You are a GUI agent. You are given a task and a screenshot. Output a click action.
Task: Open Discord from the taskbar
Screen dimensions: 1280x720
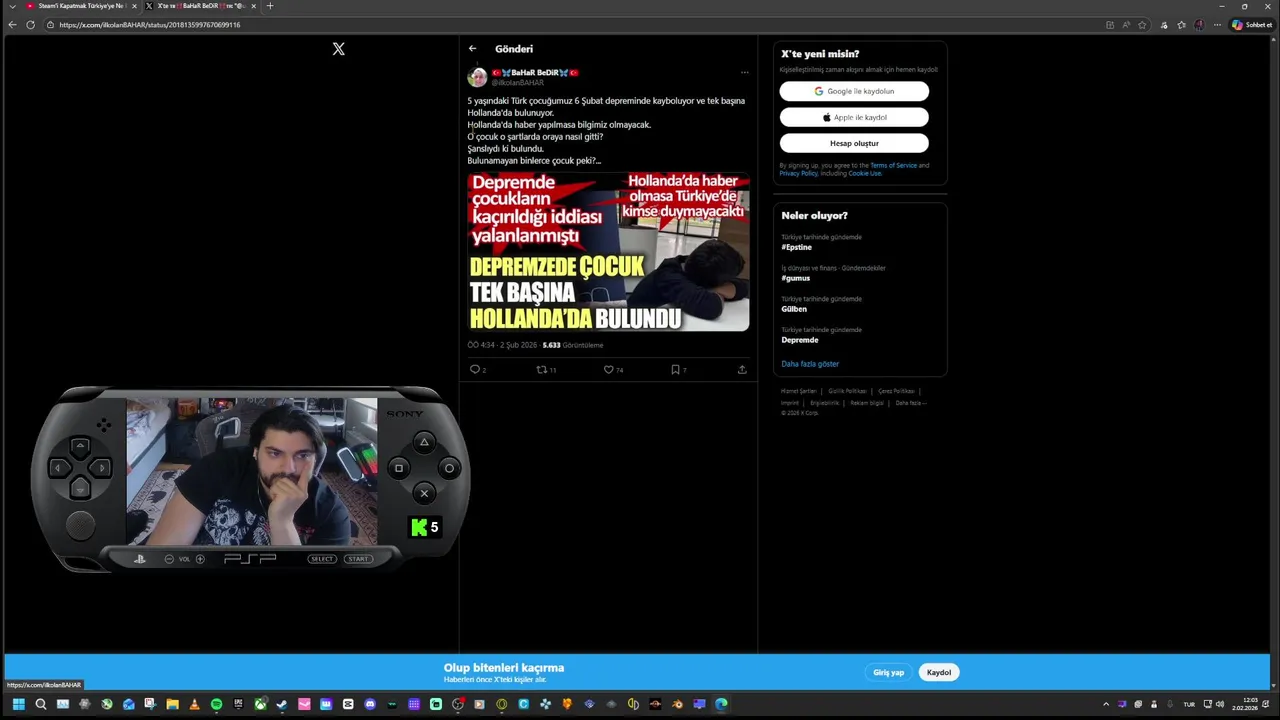tap(370, 704)
